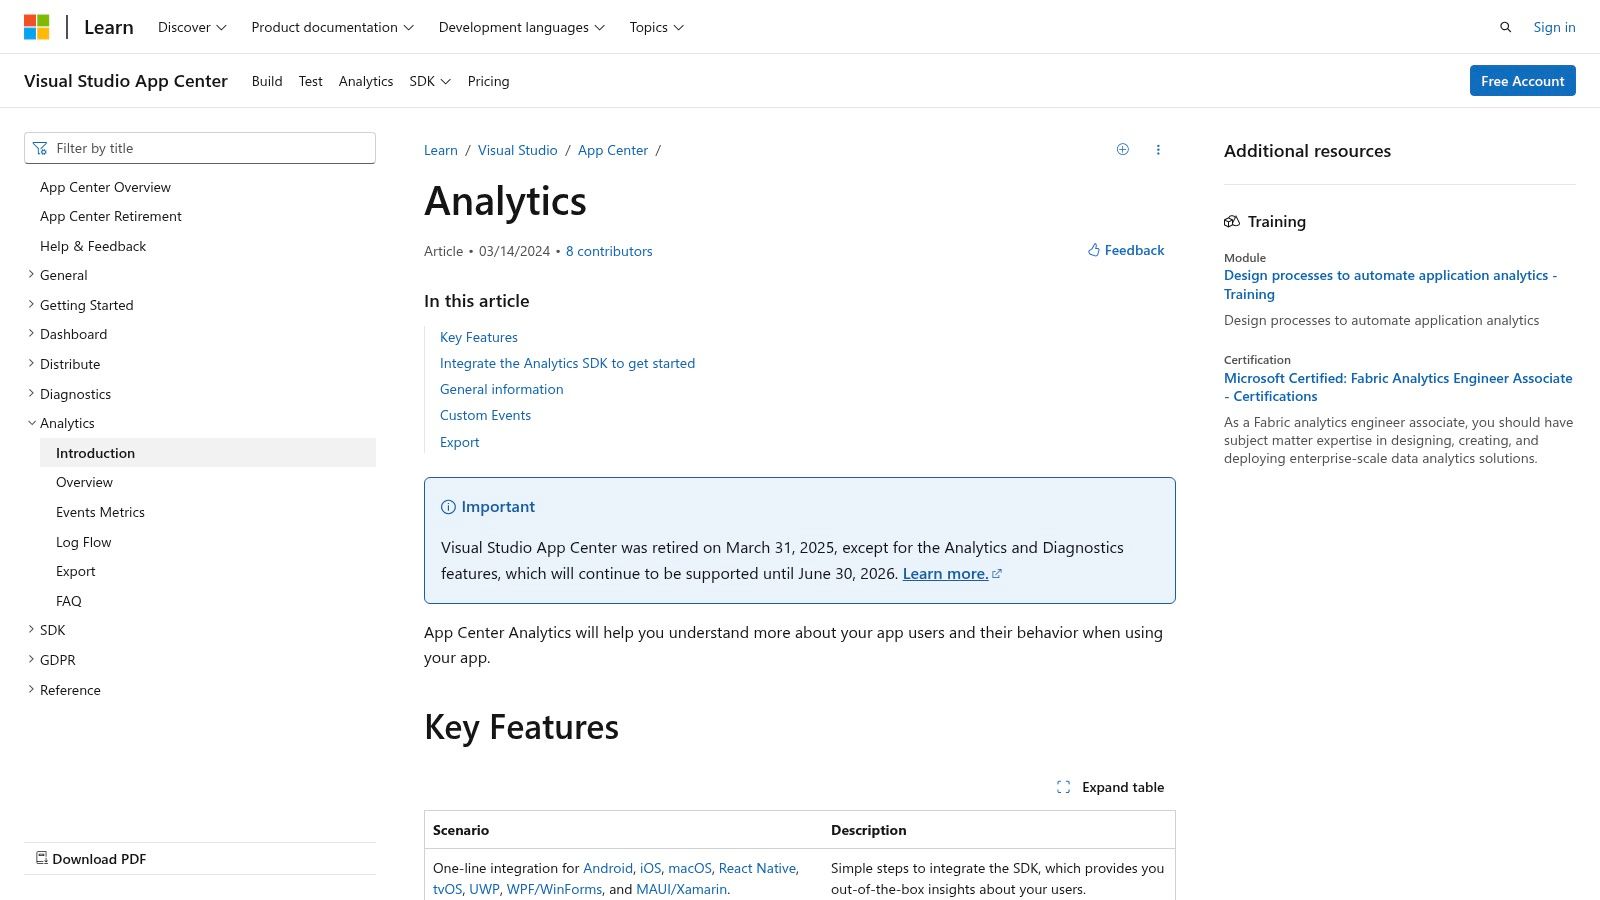The width and height of the screenshot is (1600, 900).
Task: Click the UWP link in table
Action: (x=484, y=889)
